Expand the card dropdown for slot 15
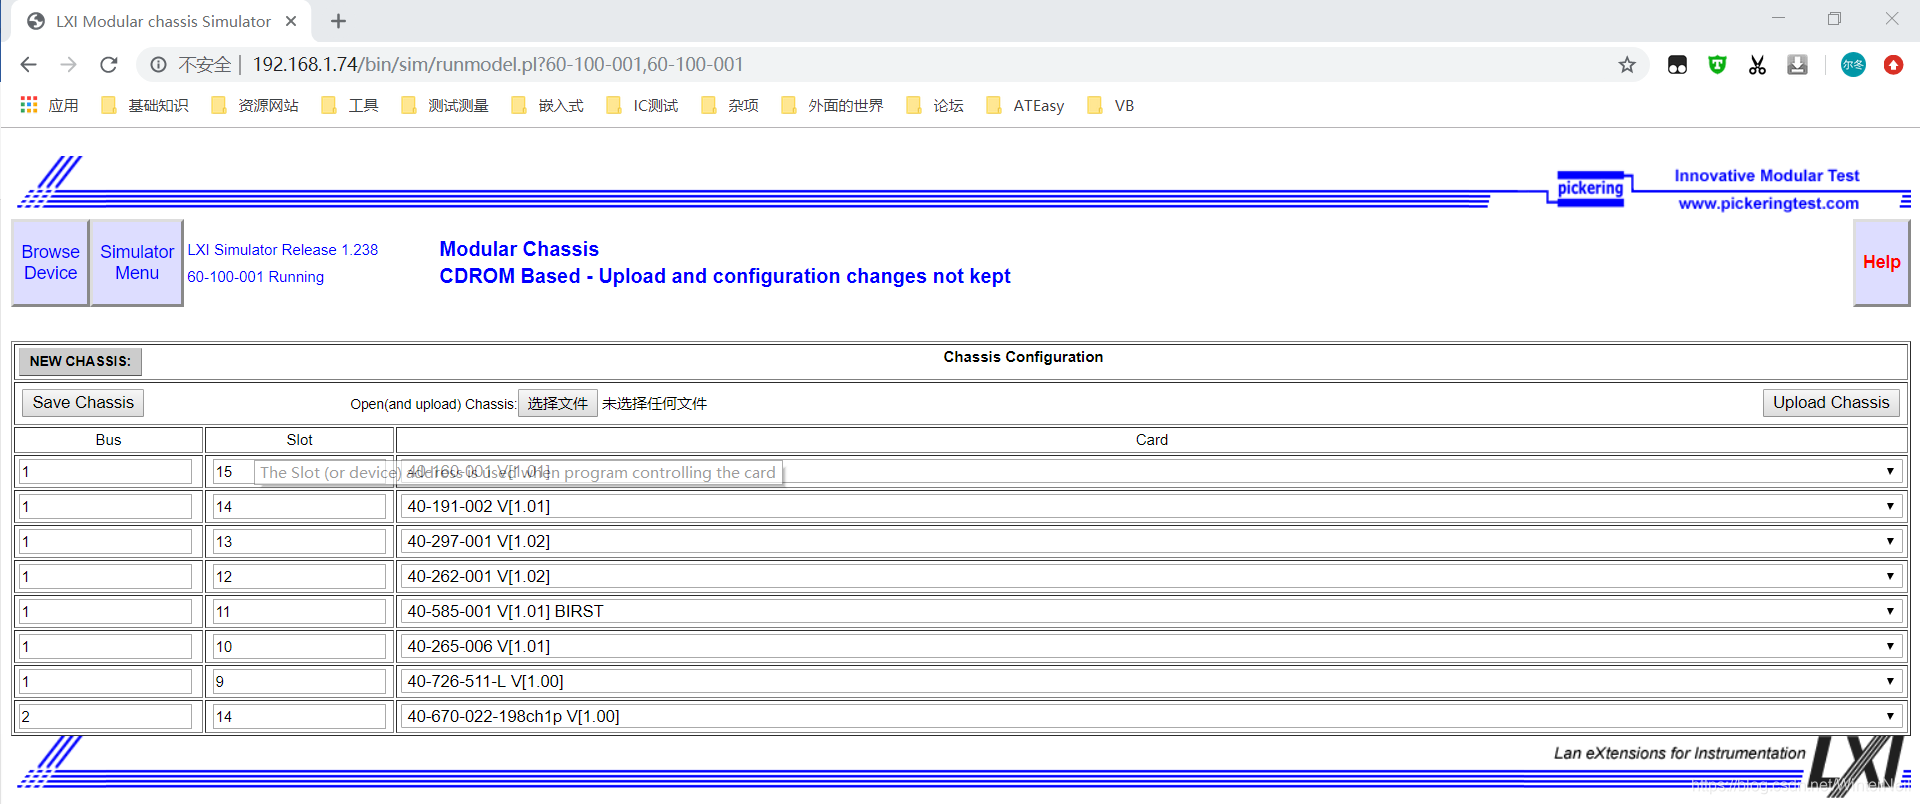Screen dimensions: 1920x804 click(1151, 471)
